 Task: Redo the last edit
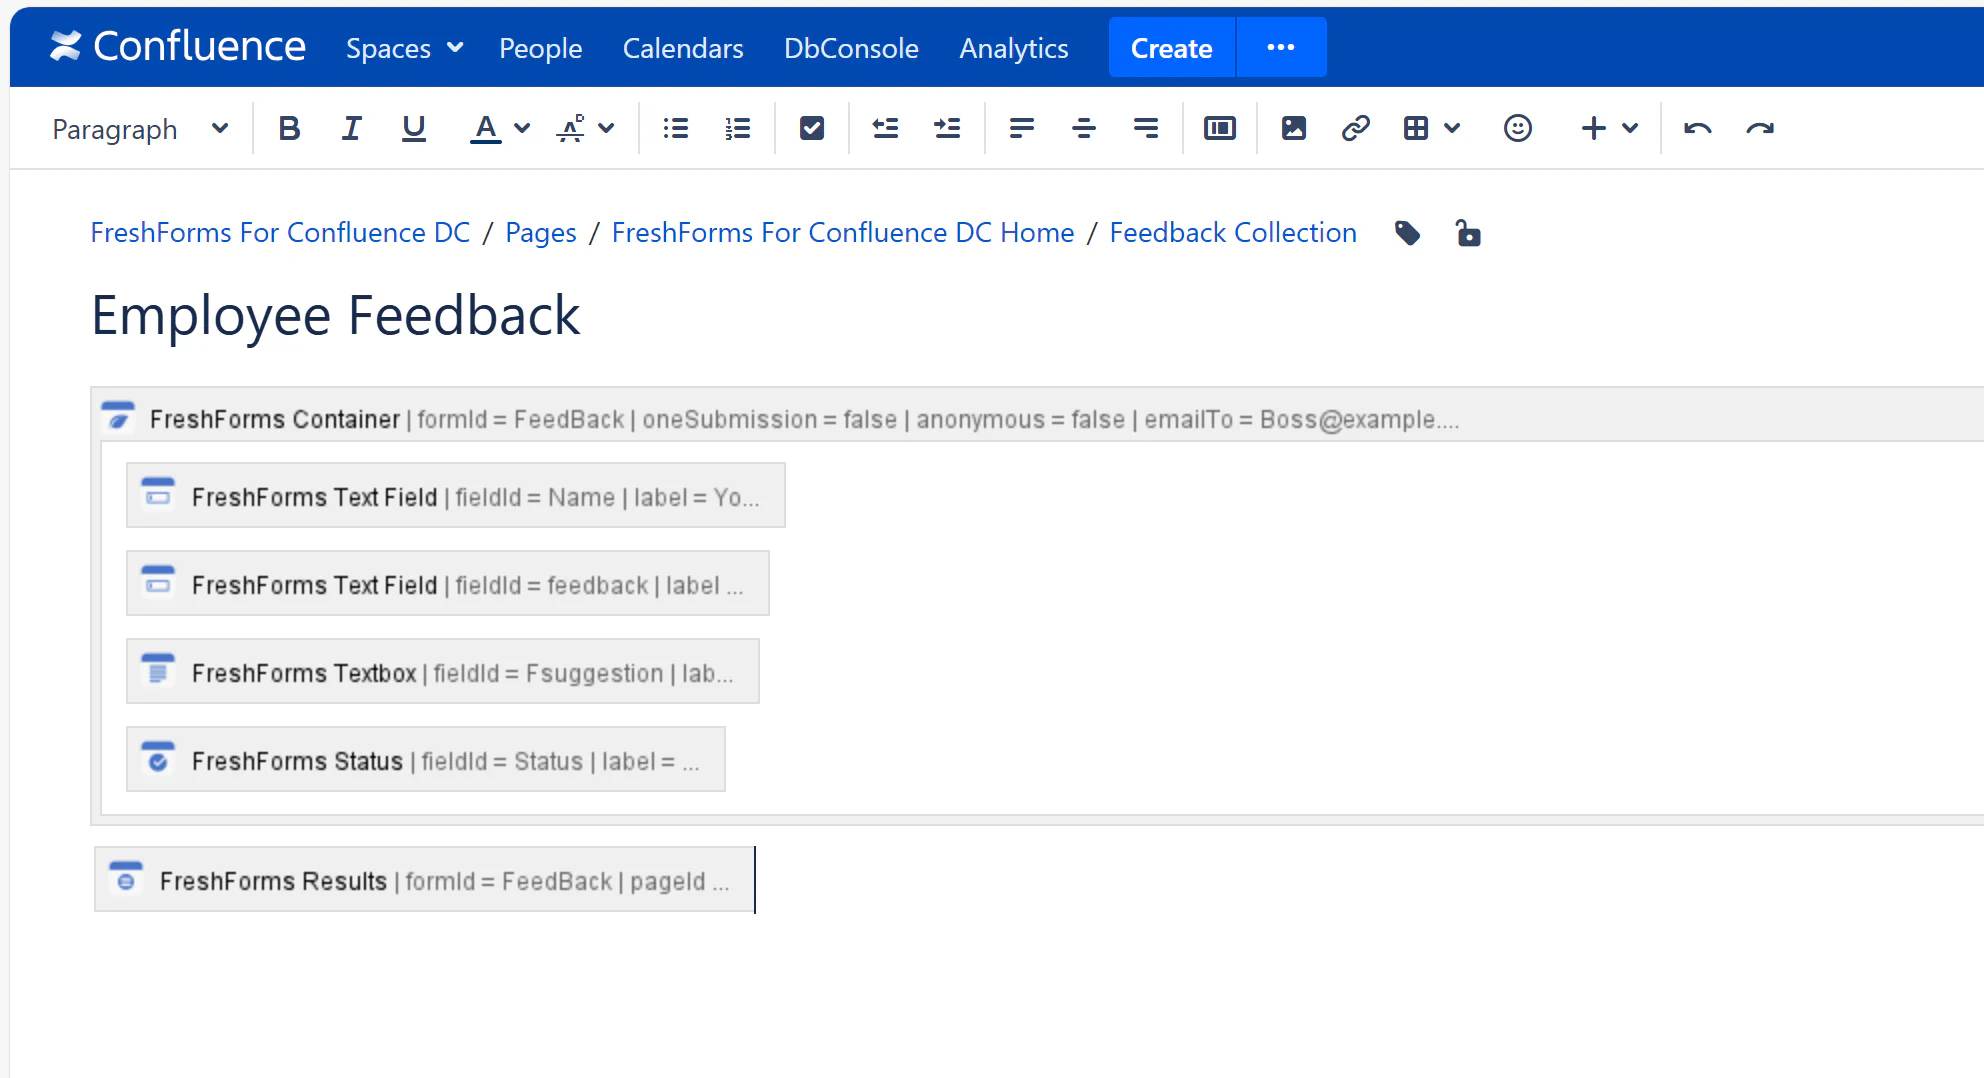click(x=1759, y=129)
